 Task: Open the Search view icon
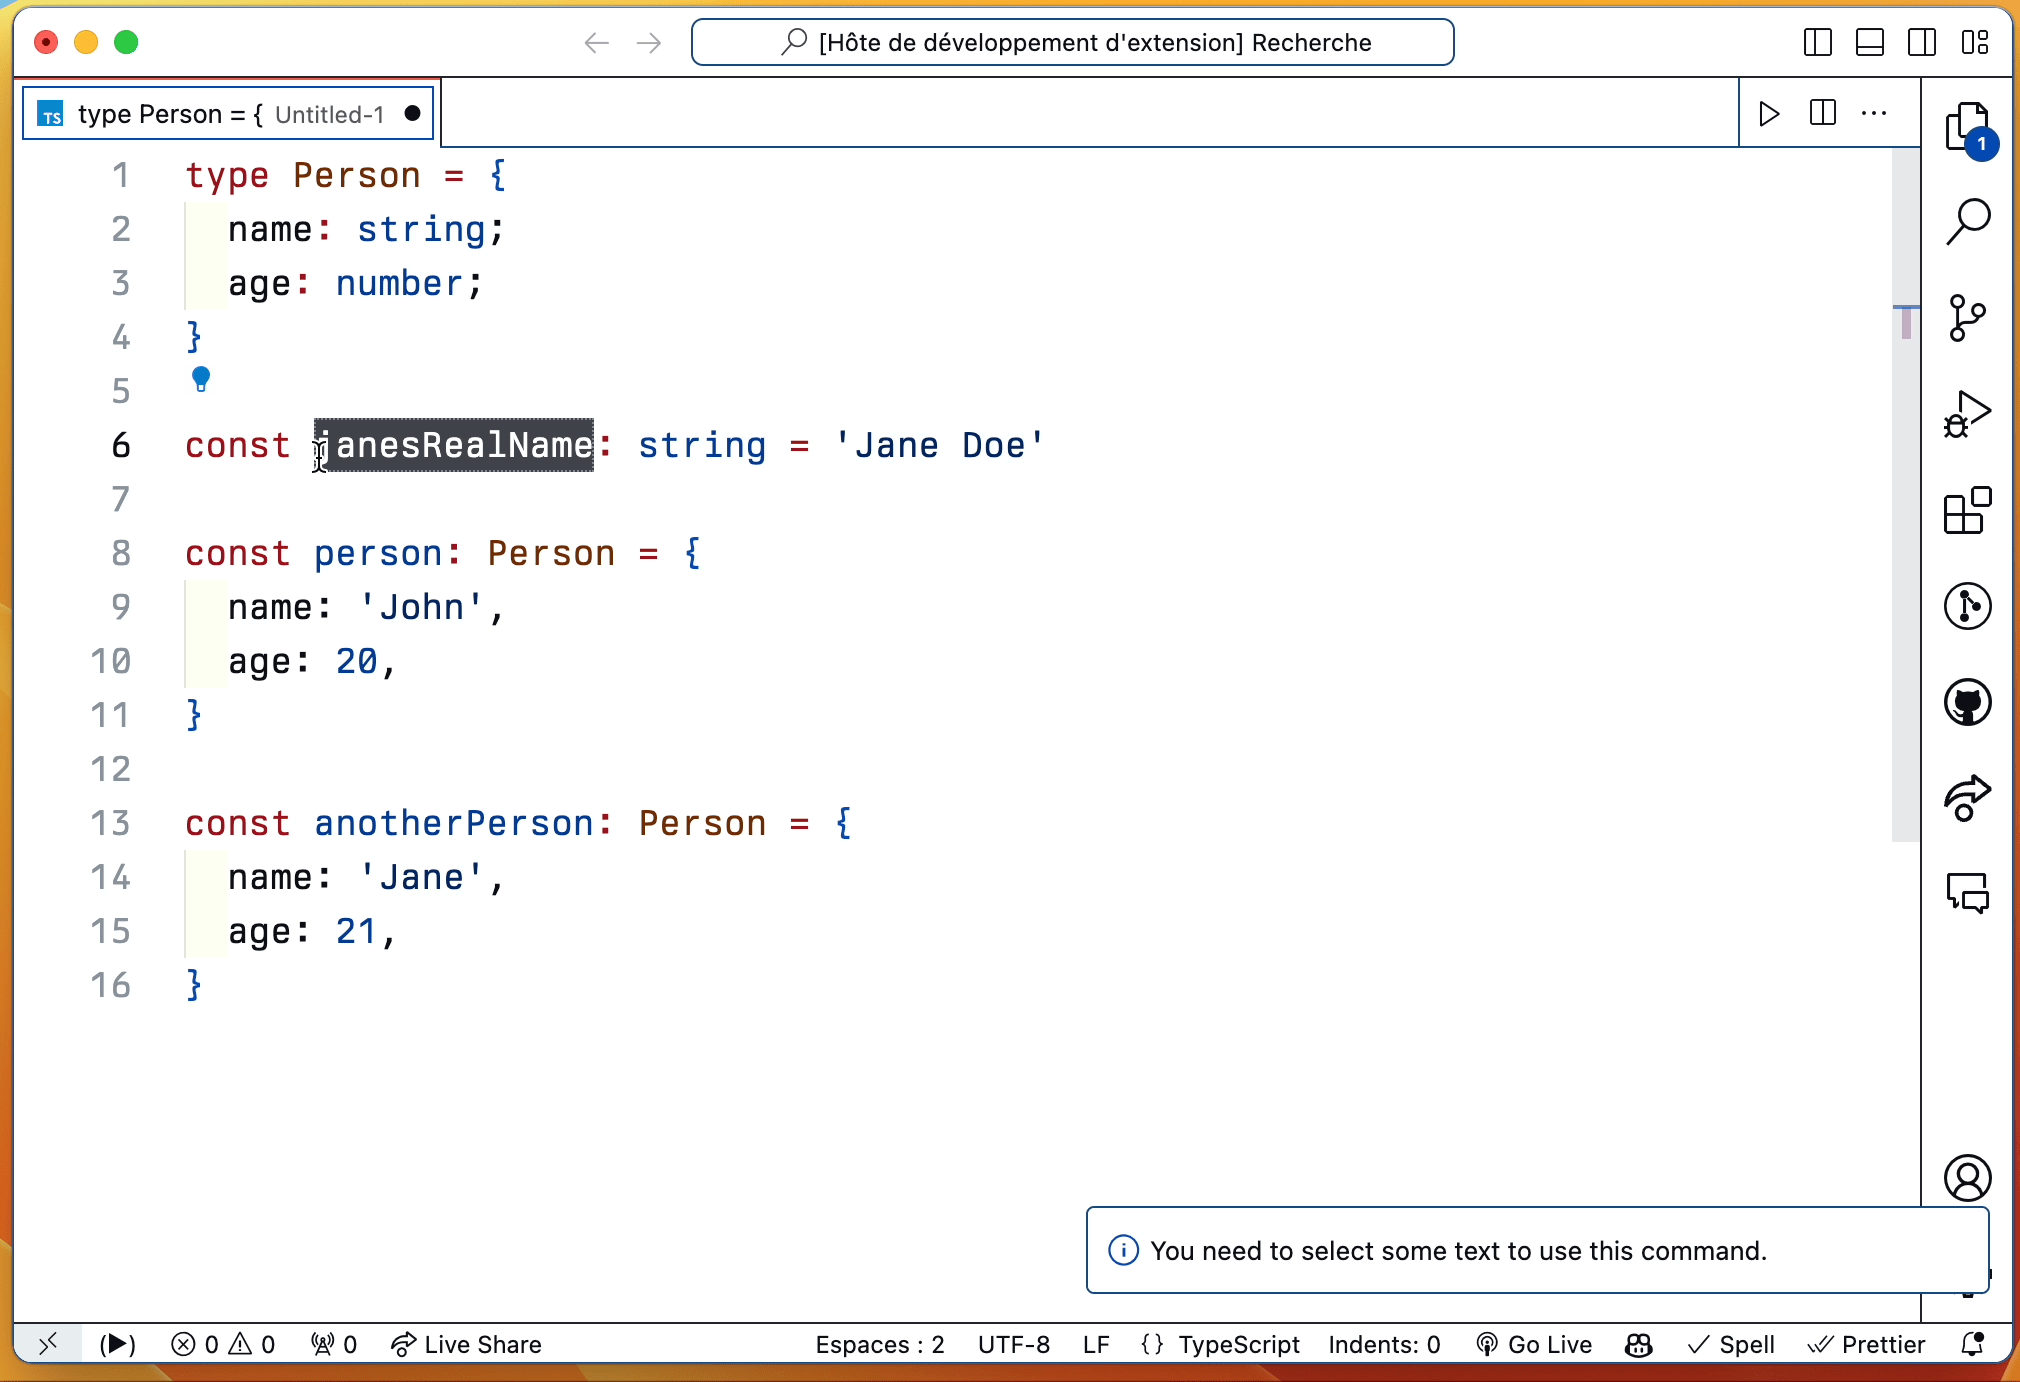coord(1968,221)
